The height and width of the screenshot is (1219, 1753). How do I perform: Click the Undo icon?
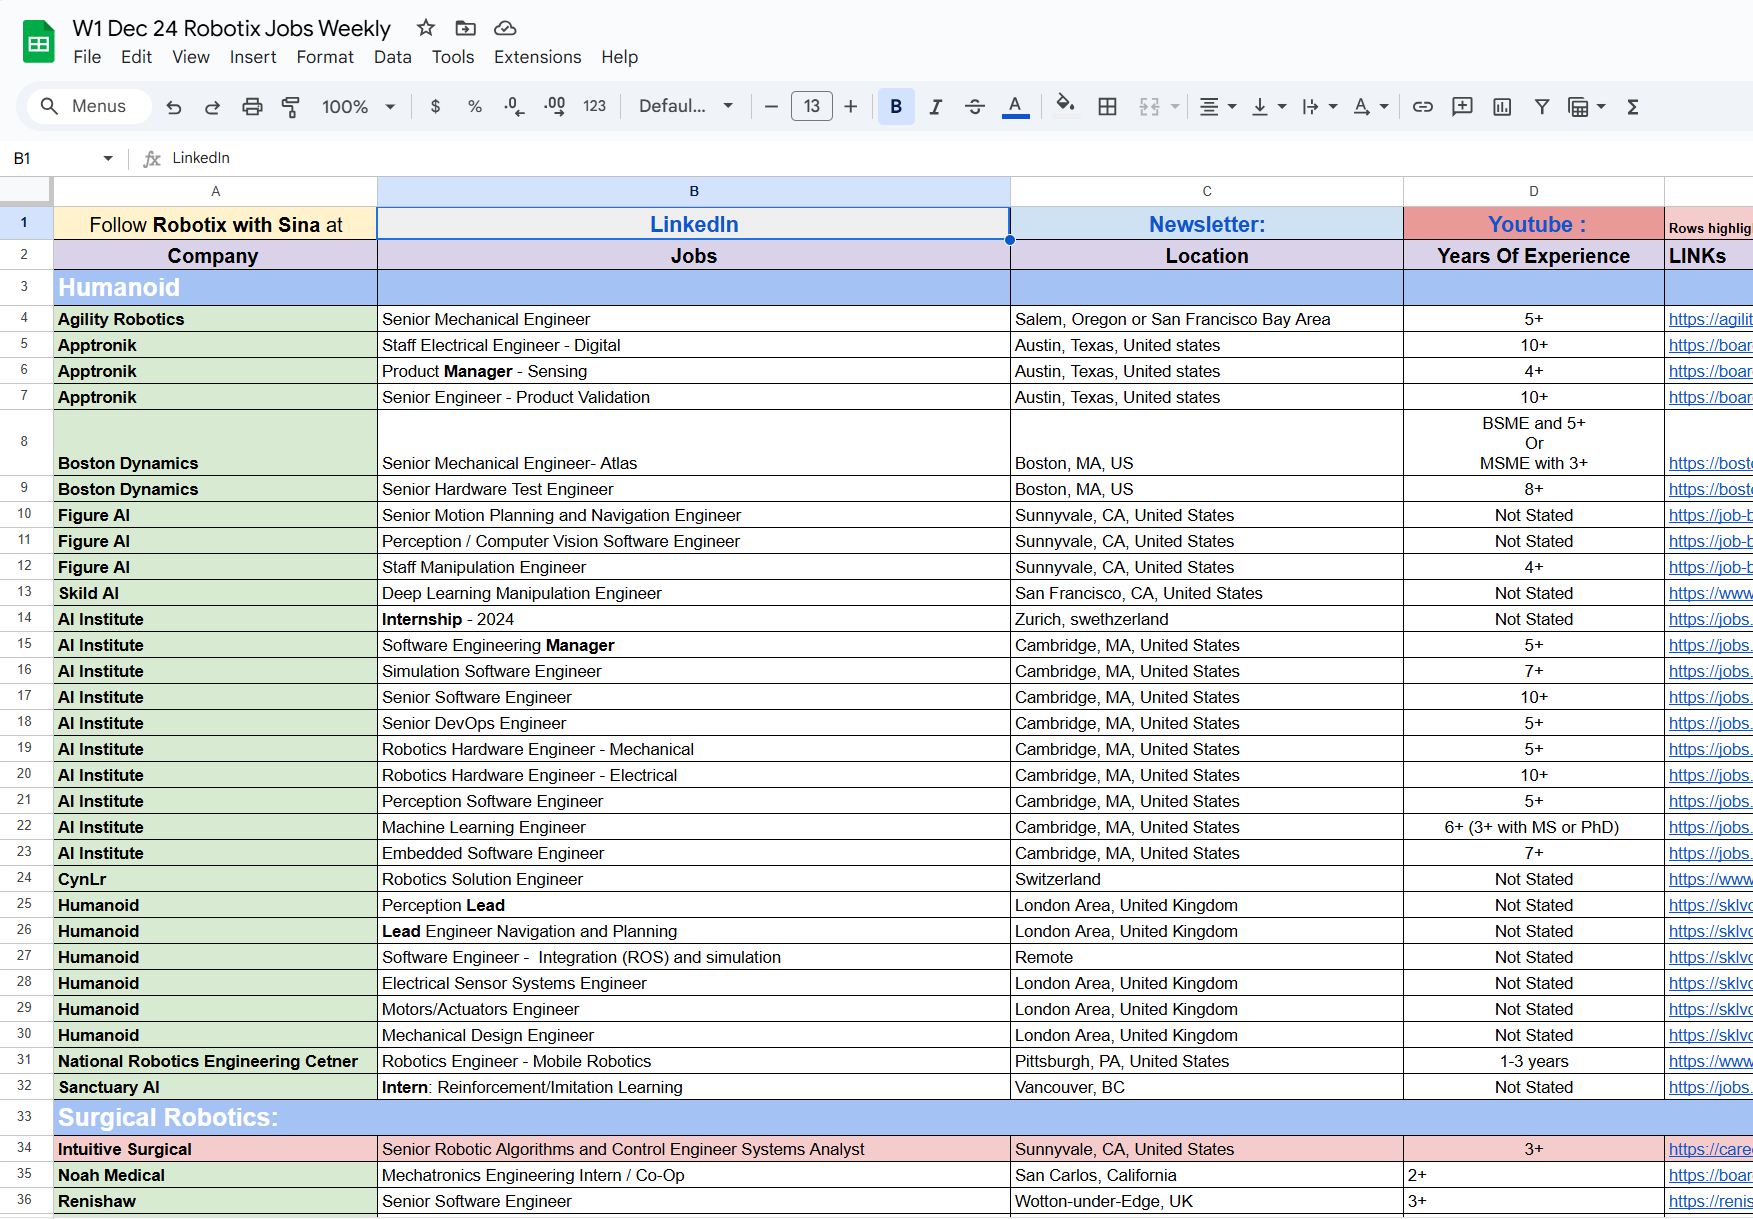174,107
